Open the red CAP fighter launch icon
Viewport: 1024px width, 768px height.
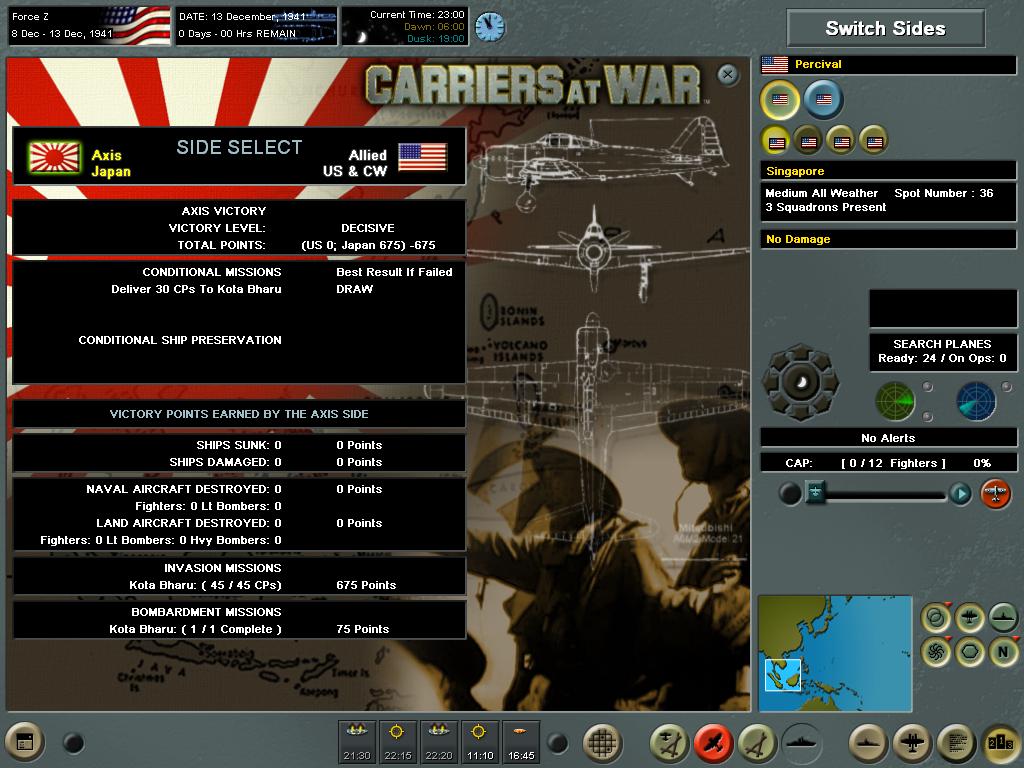995,493
